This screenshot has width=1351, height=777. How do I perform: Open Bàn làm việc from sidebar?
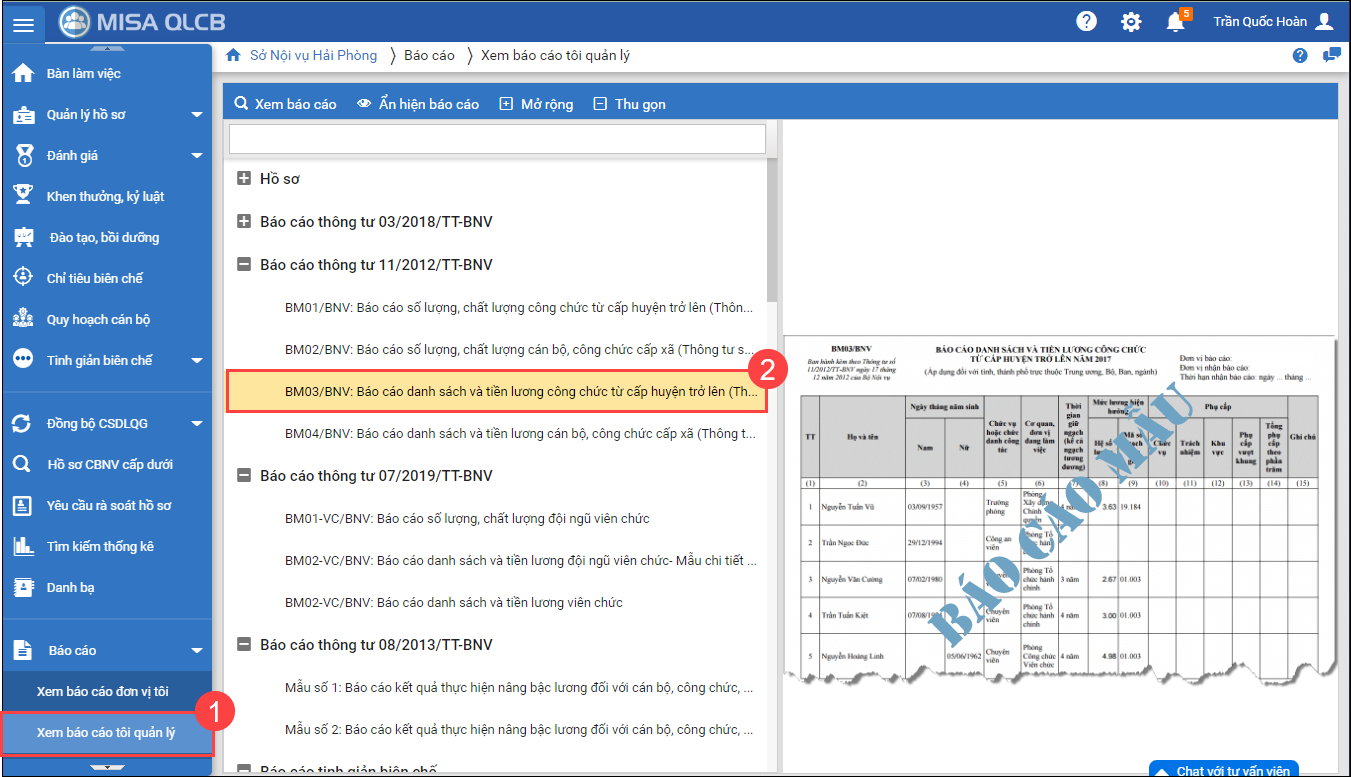click(84, 73)
